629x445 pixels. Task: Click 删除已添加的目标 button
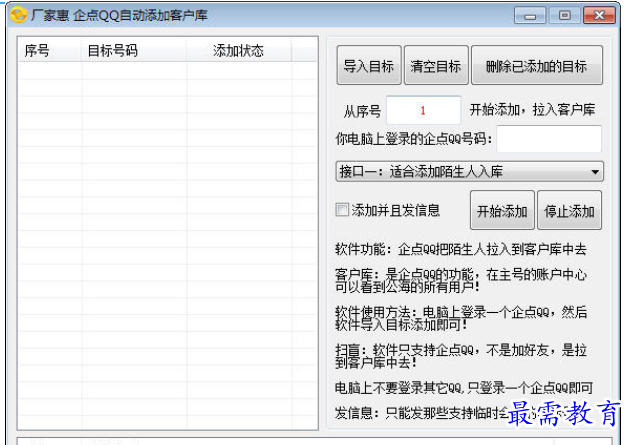click(537, 65)
